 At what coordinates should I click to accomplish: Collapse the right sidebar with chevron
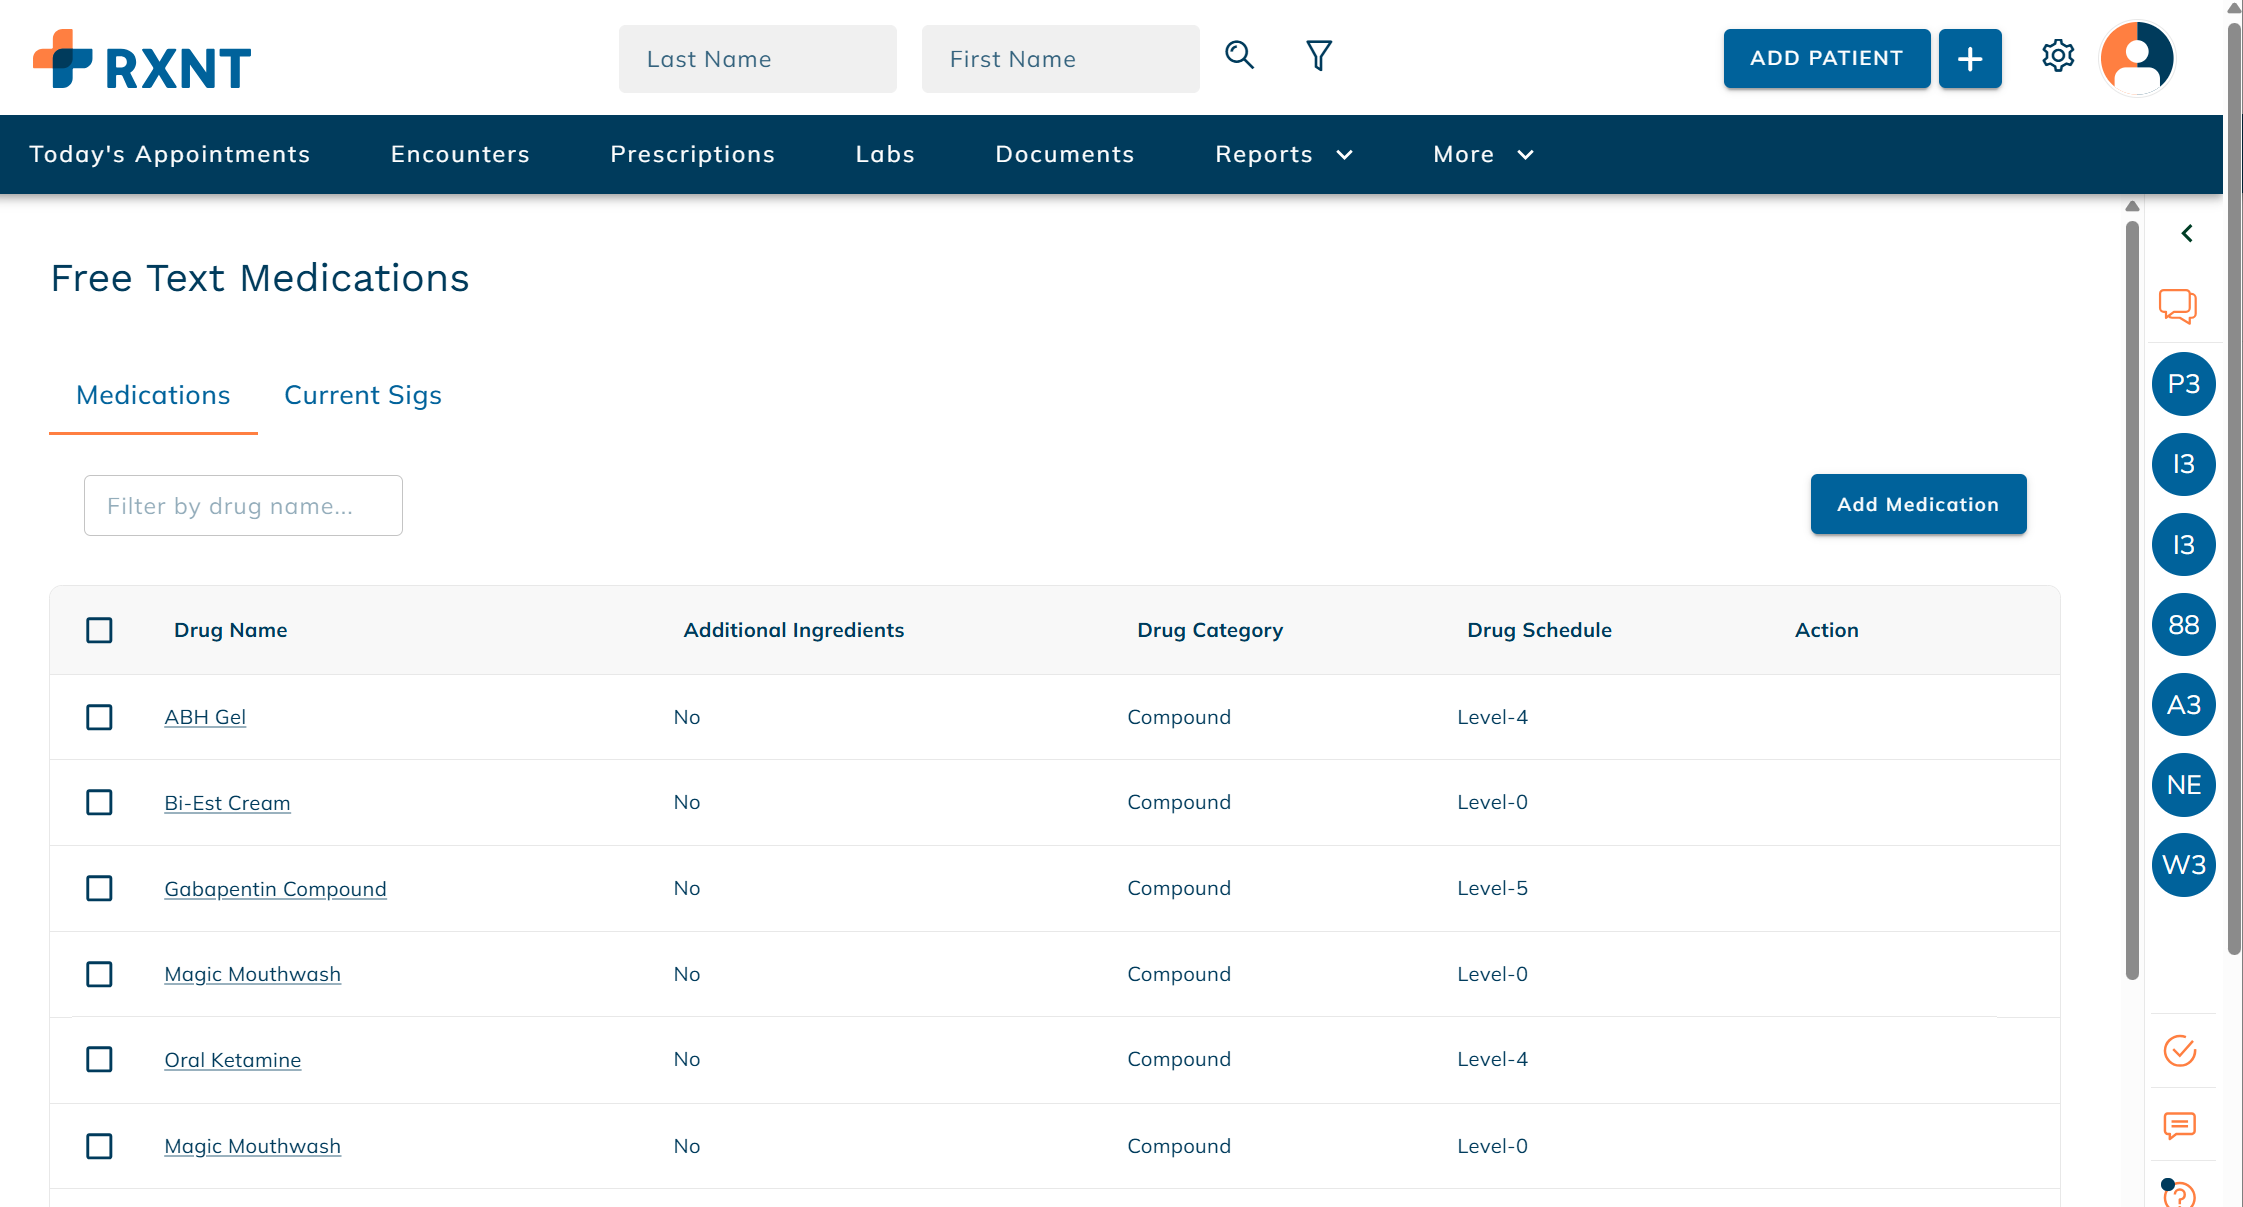click(x=2186, y=233)
